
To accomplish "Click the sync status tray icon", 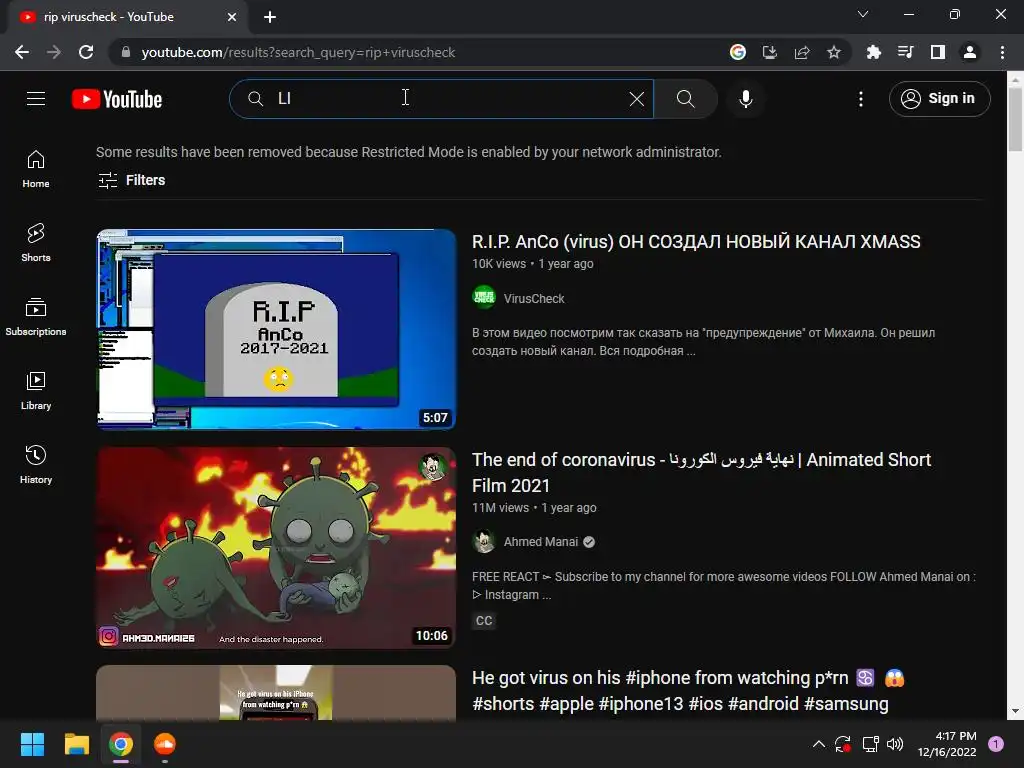I will coord(842,744).
